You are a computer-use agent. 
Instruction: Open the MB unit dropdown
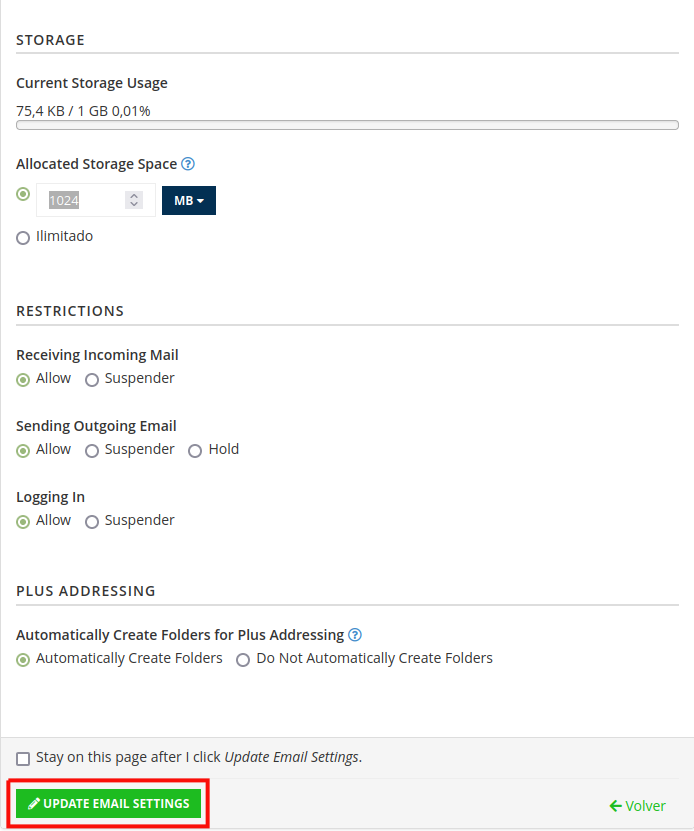[189, 200]
